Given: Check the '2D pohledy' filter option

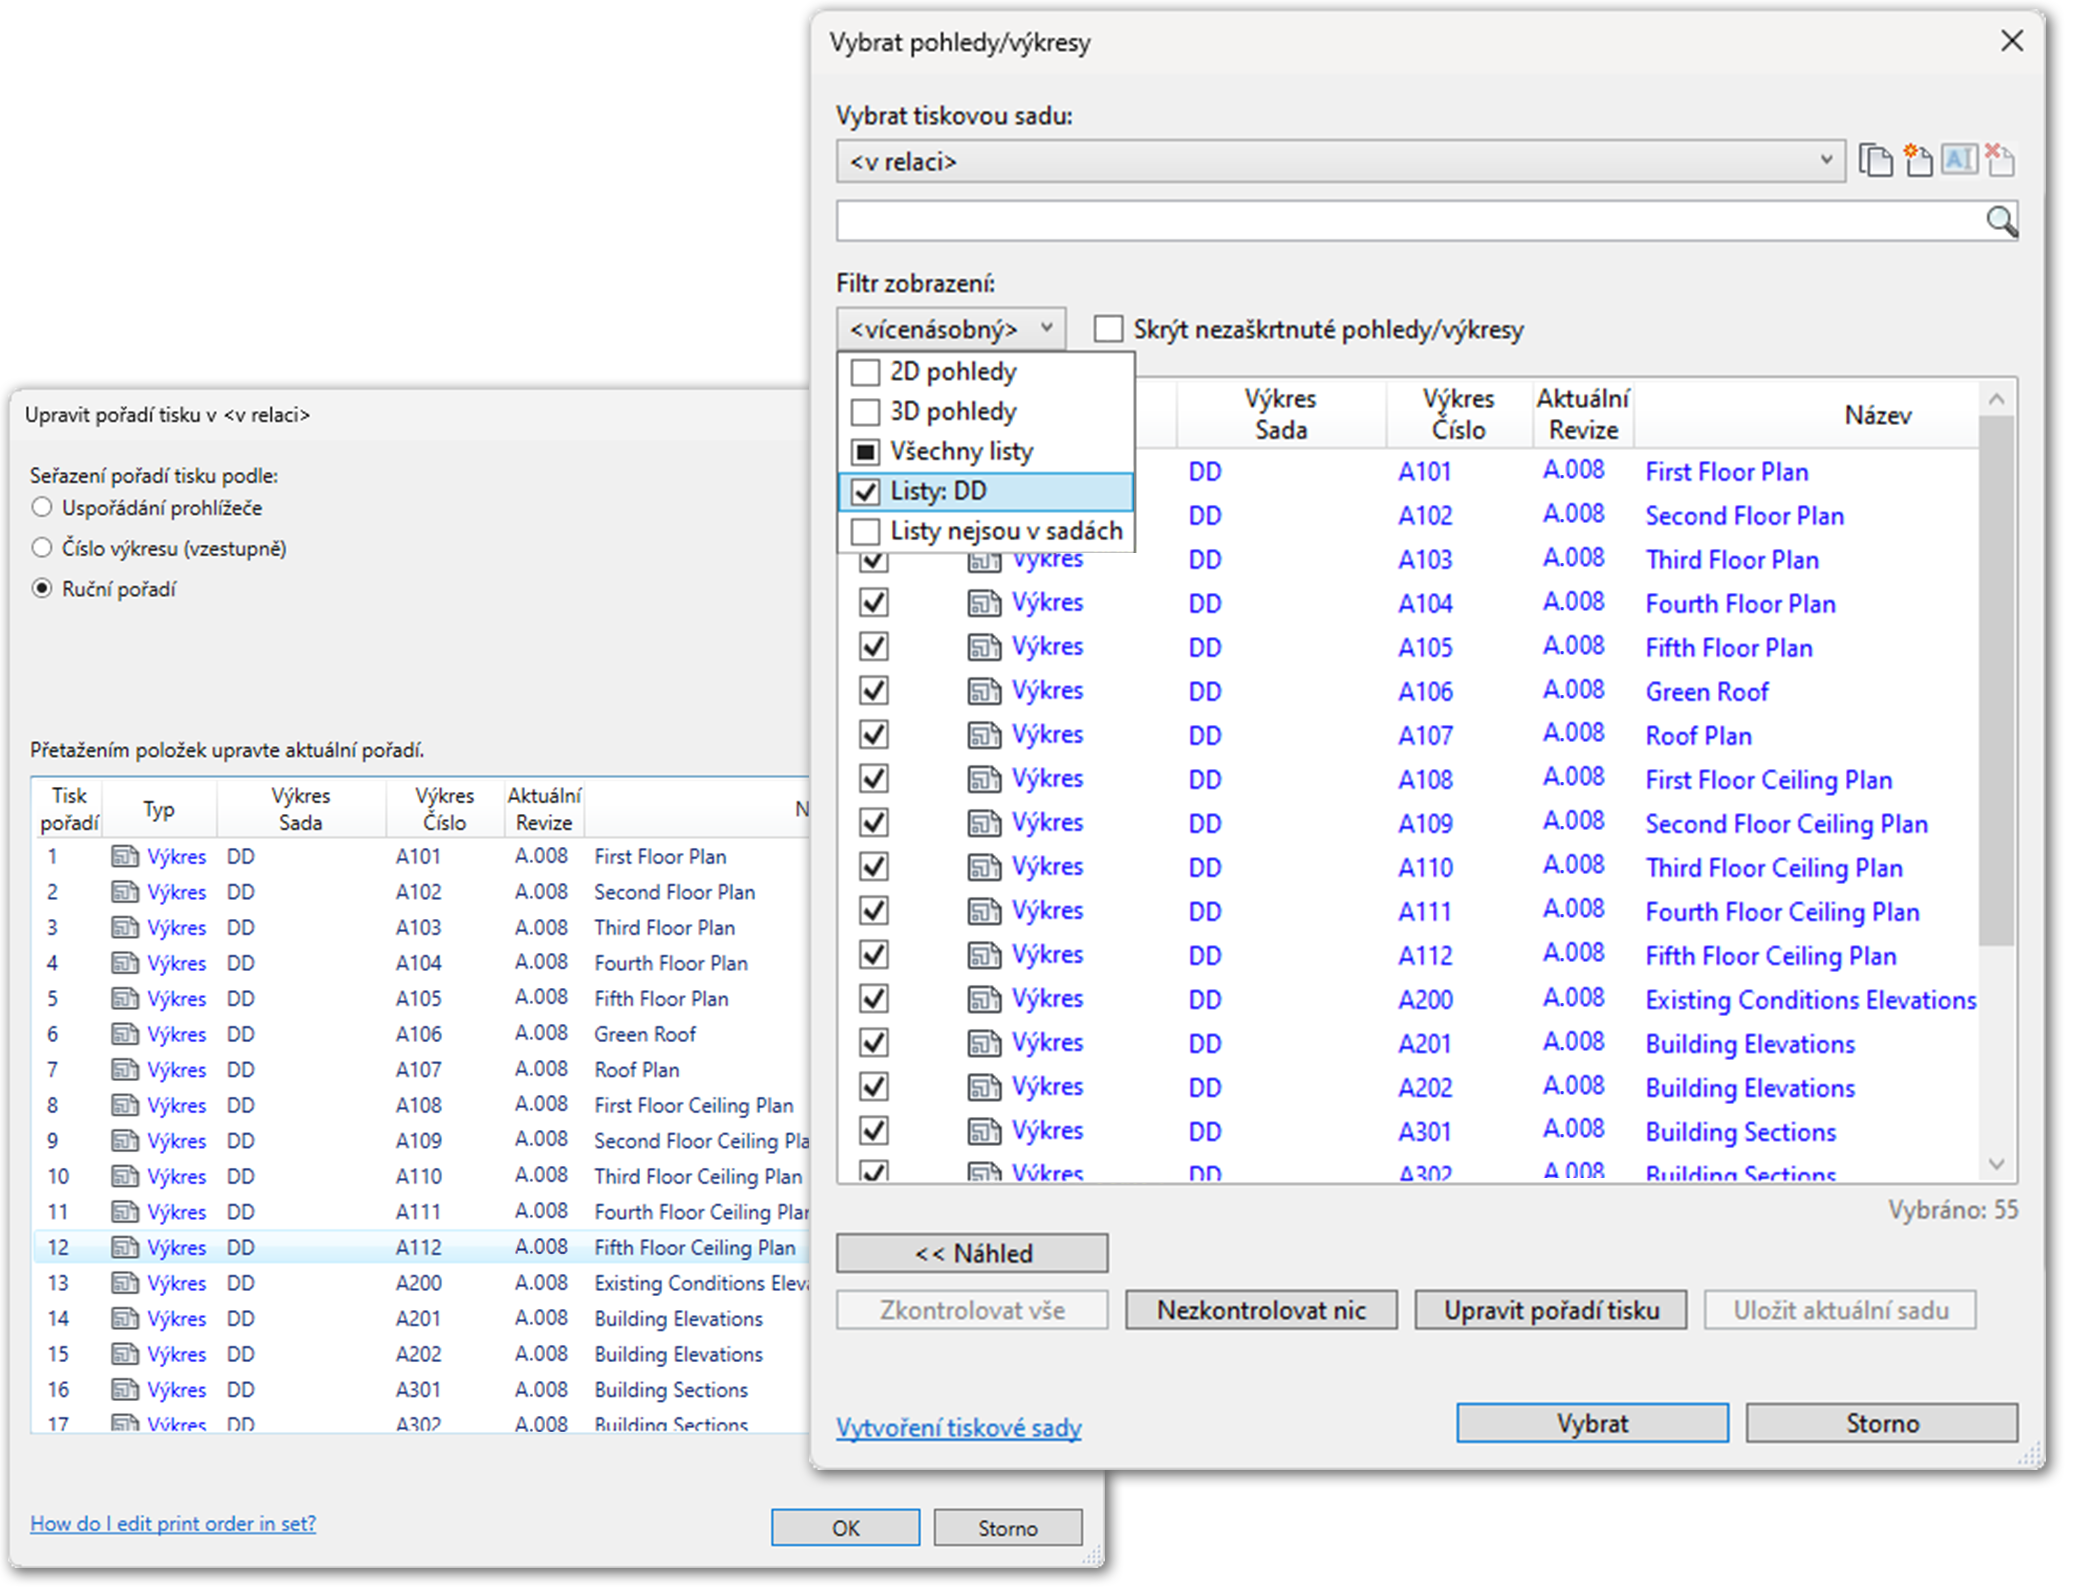Looking at the screenshot, I should click(x=865, y=372).
